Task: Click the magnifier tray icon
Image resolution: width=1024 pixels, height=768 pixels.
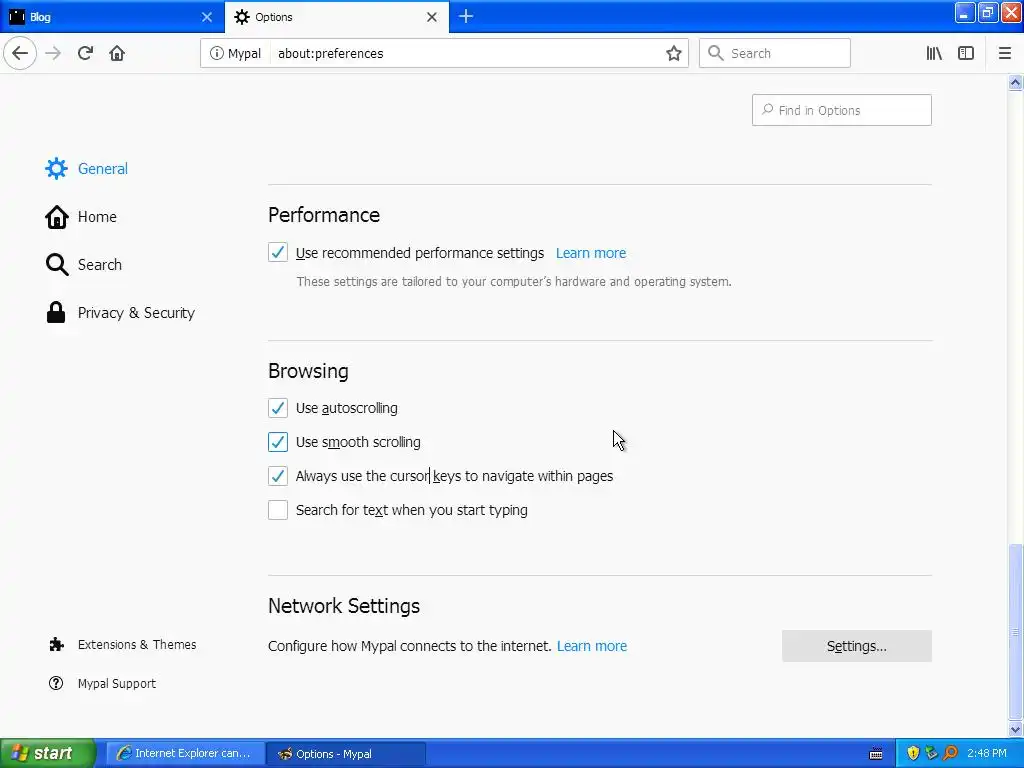Action: (950, 754)
